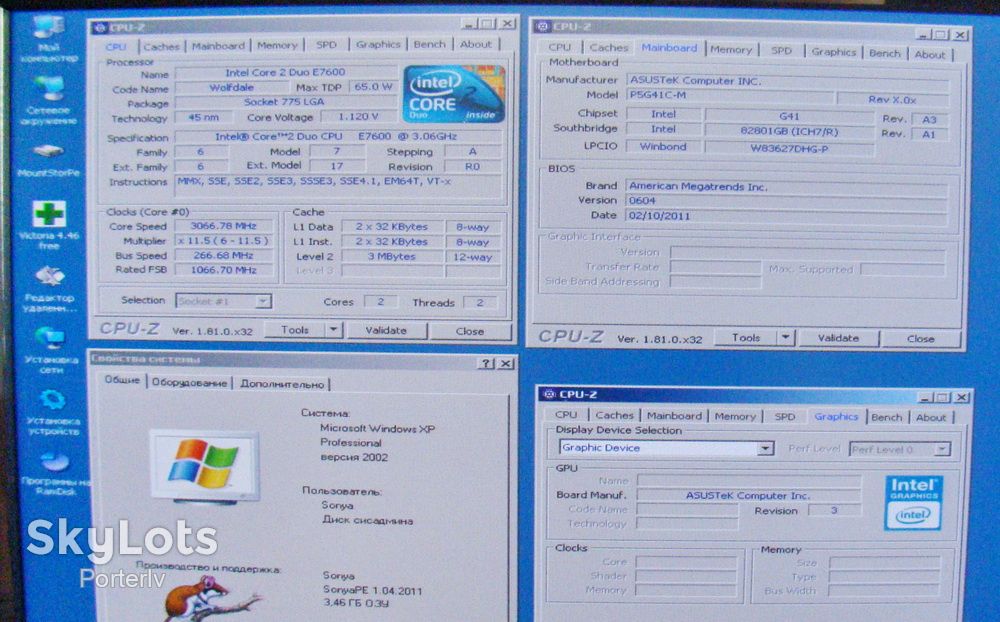Click the Intel Graphics logo badge
The height and width of the screenshot is (622, 1000).
pyautogui.click(x=913, y=502)
